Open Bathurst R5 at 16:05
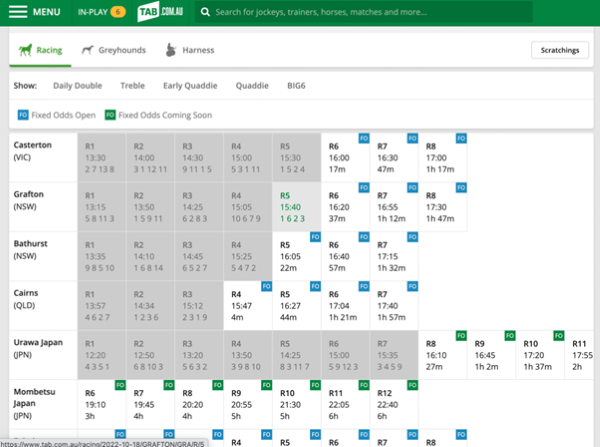Screen dimensions: 600x447 tap(297, 256)
